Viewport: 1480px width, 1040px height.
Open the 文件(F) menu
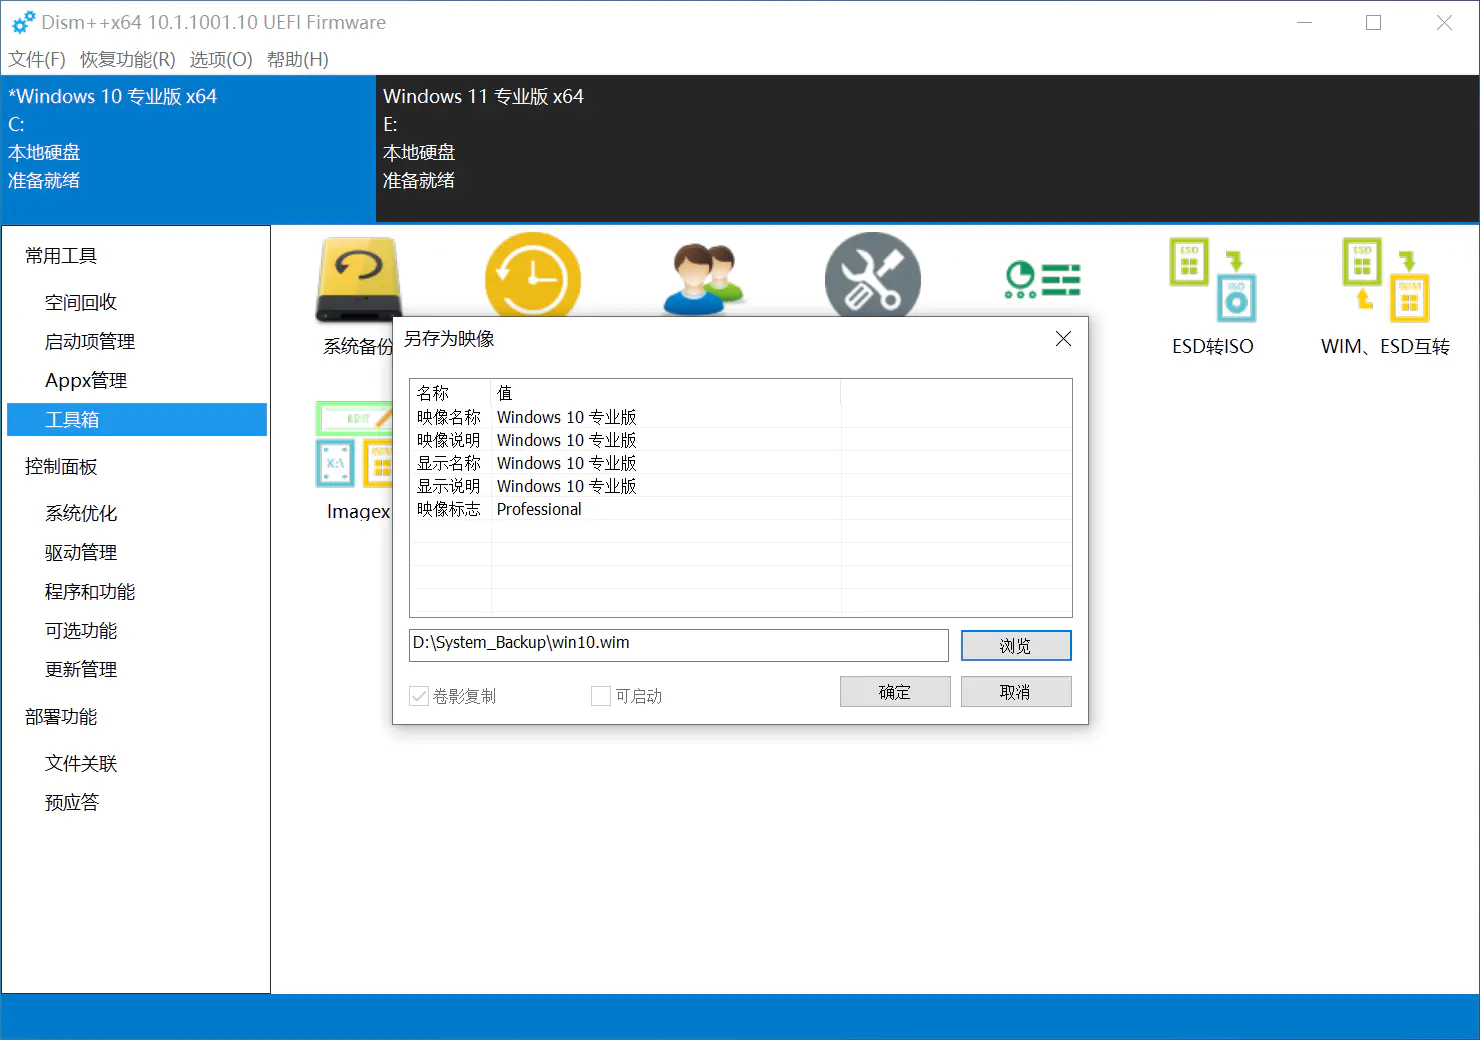pos(37,60)
